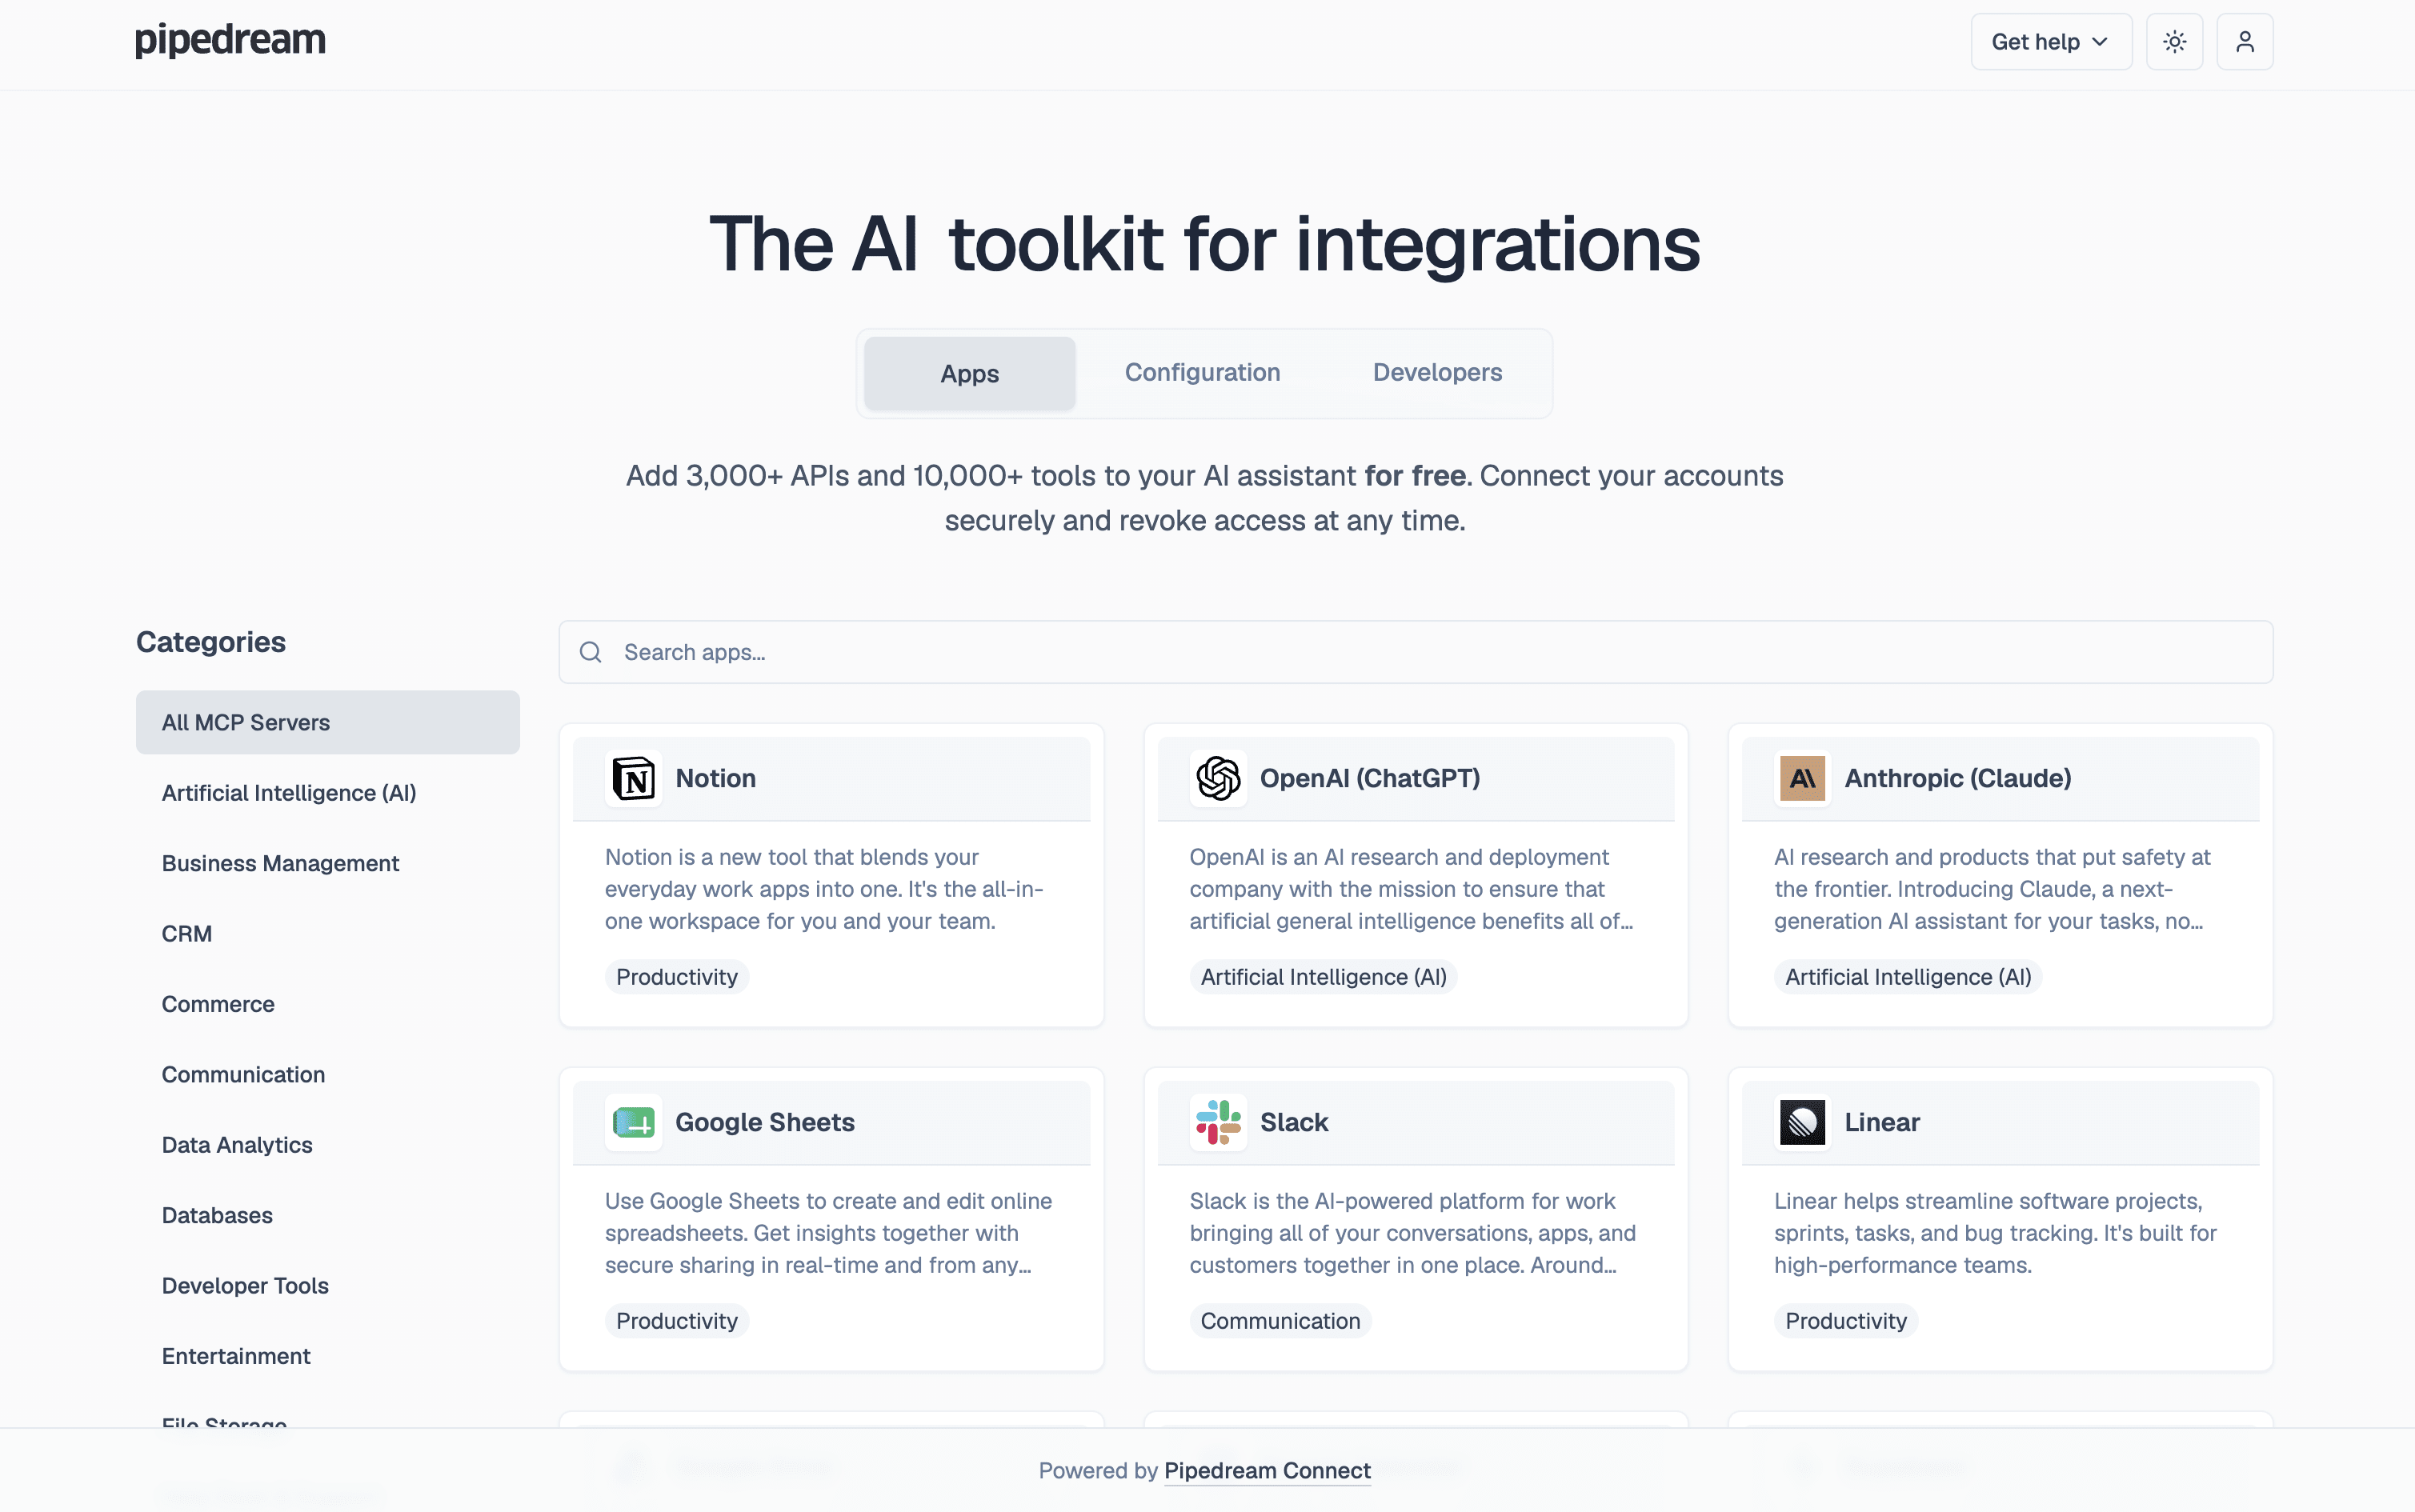The height and width of the screenshot is (1512, 2415).
Task: Click the Notion app icon
Action: 633,778
